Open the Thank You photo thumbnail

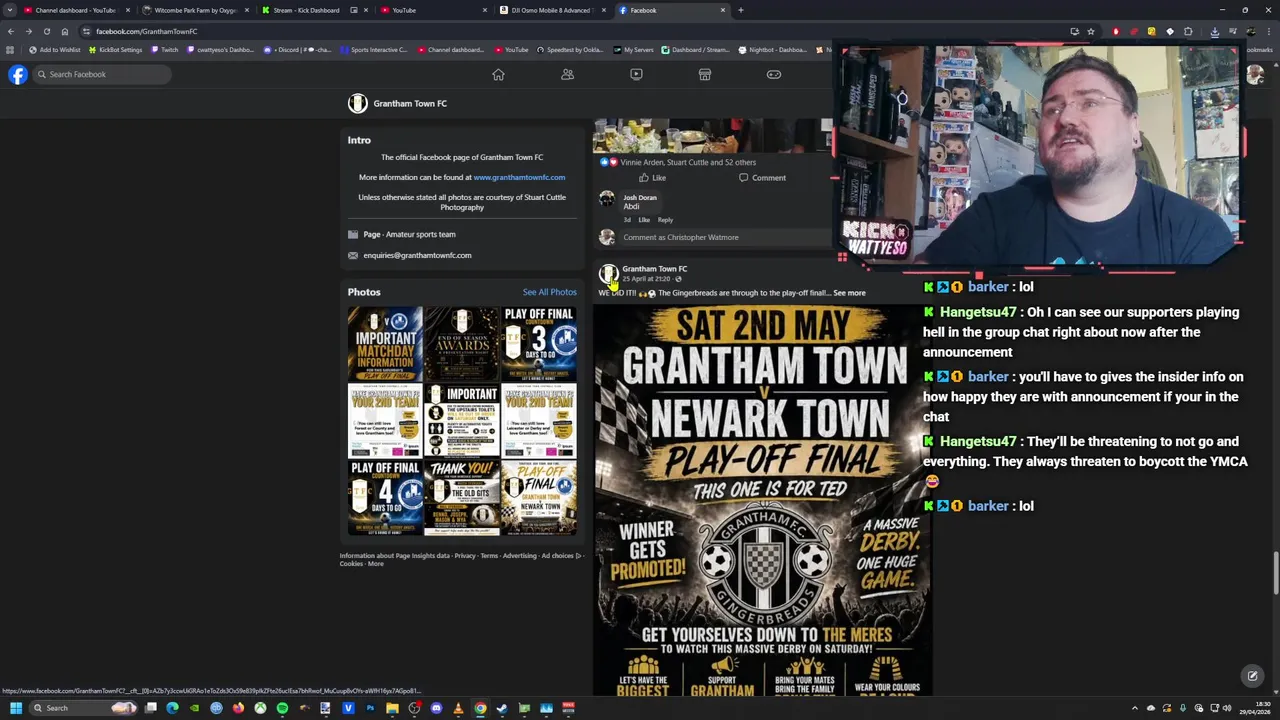[462, 497]
